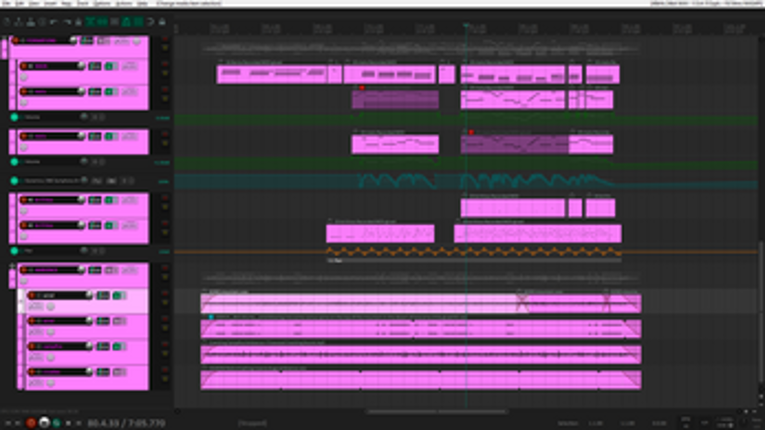
Task: Solo the top folder track
Action: (165, 47)
